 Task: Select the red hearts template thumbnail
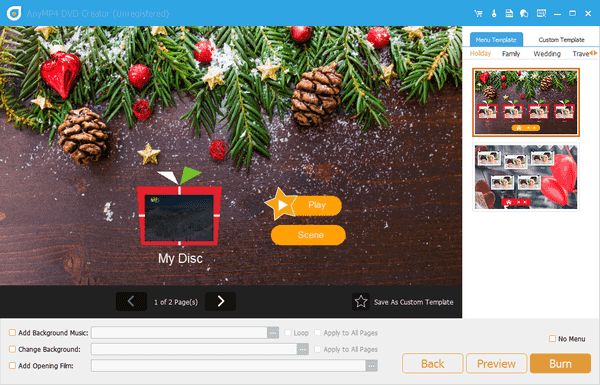[x=526, y=176]
